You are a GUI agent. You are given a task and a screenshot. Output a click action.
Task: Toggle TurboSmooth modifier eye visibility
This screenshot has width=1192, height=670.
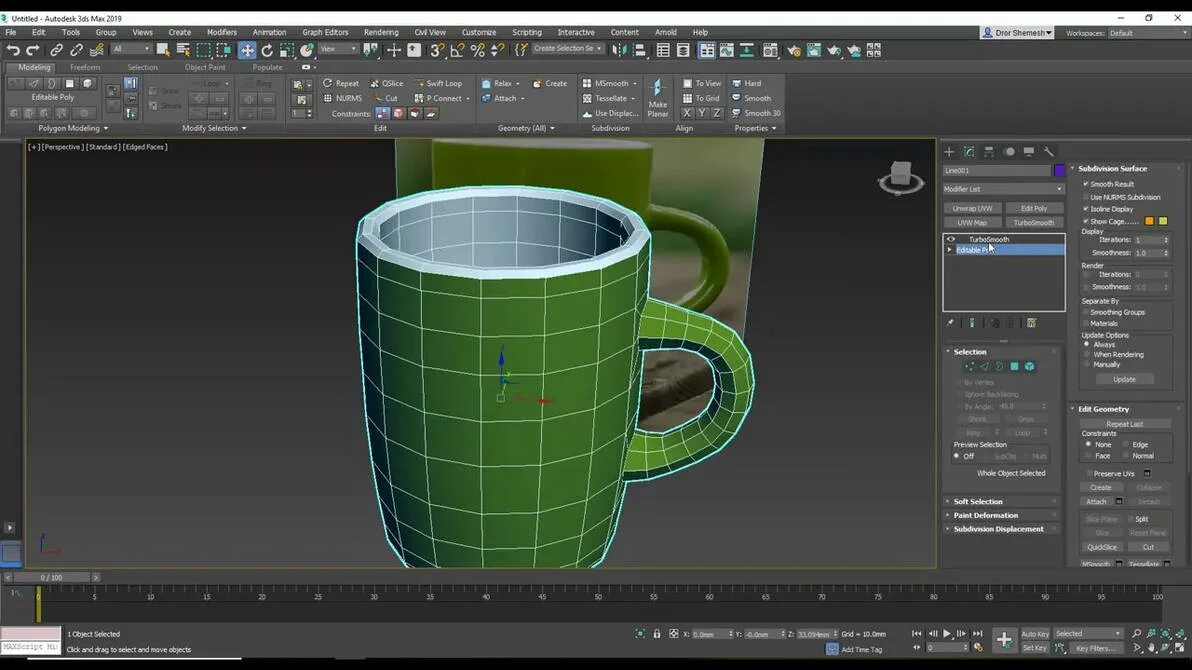coord(950,239)
